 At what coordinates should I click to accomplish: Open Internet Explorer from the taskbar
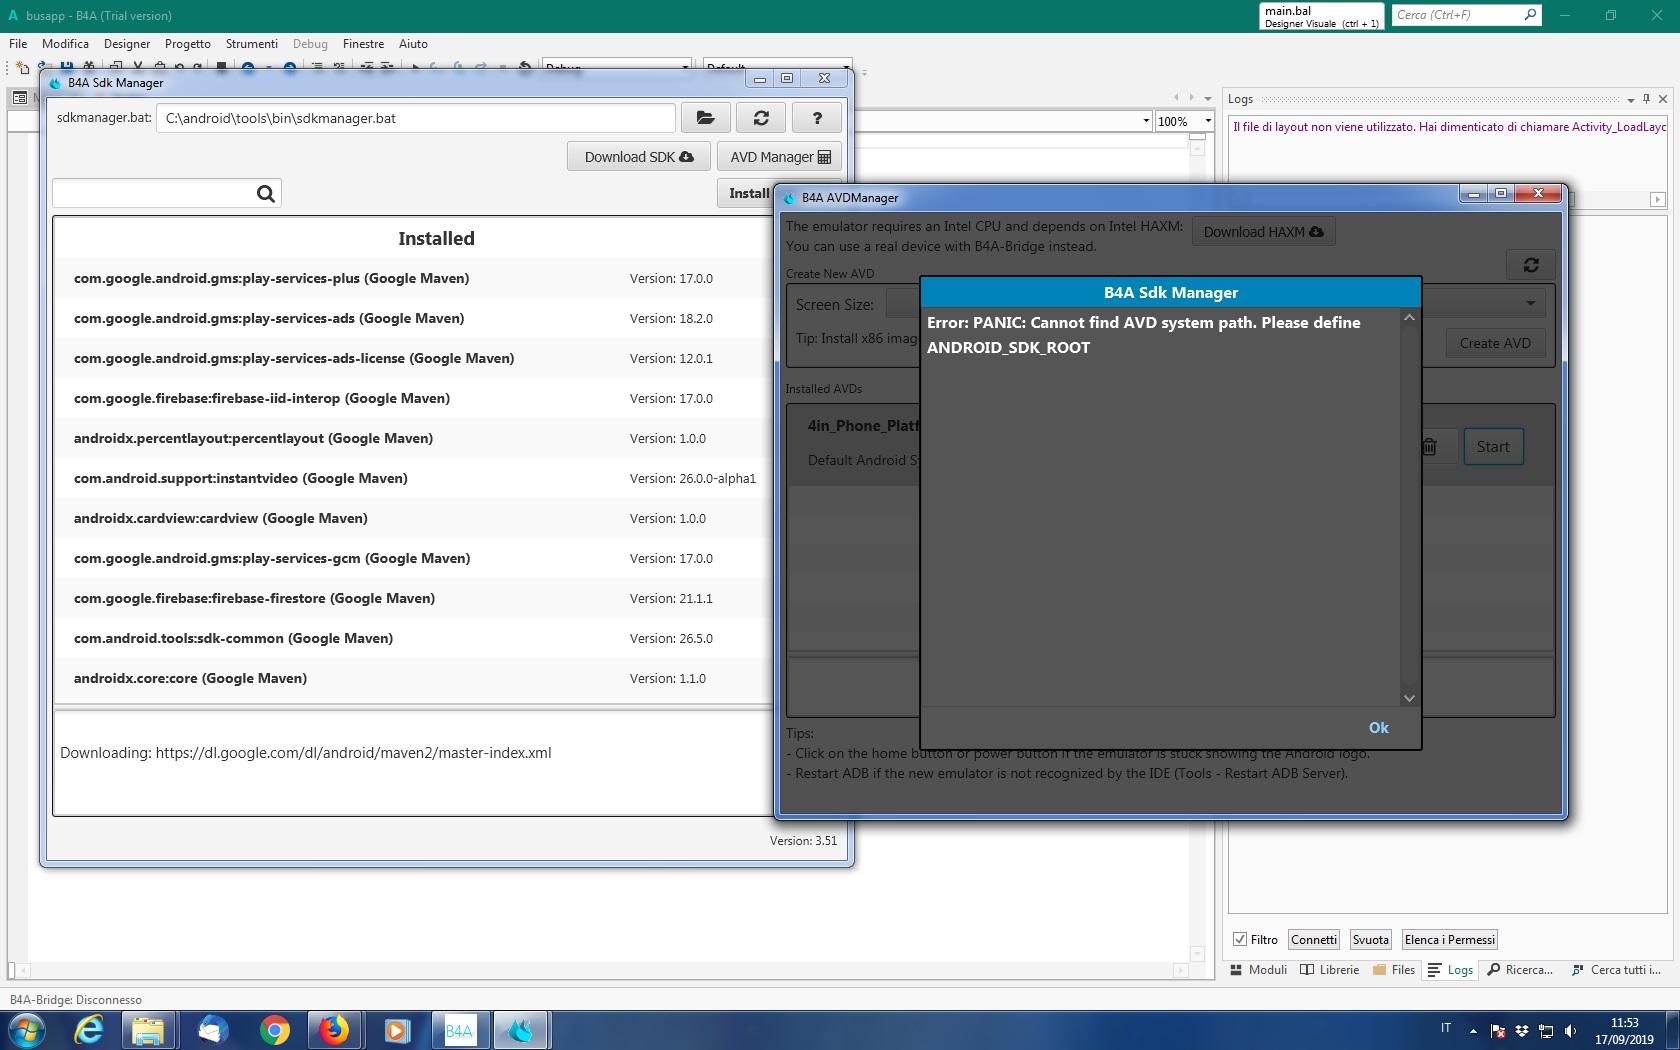pos(89,1030)
